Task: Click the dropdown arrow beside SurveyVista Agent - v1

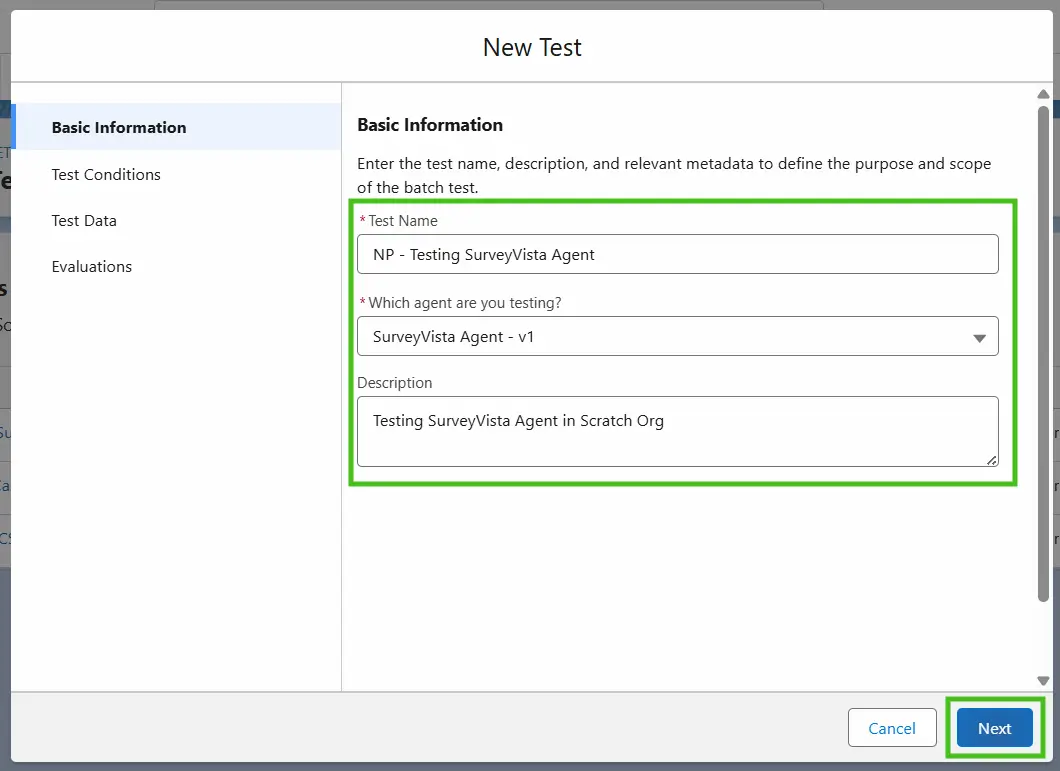Action: tap(980, 338)
